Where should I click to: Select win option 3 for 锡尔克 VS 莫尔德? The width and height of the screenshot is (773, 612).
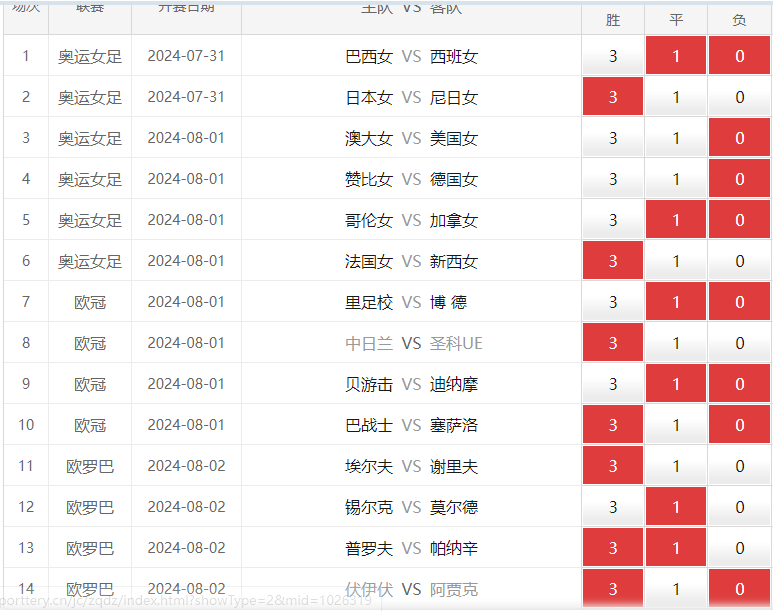613,506
